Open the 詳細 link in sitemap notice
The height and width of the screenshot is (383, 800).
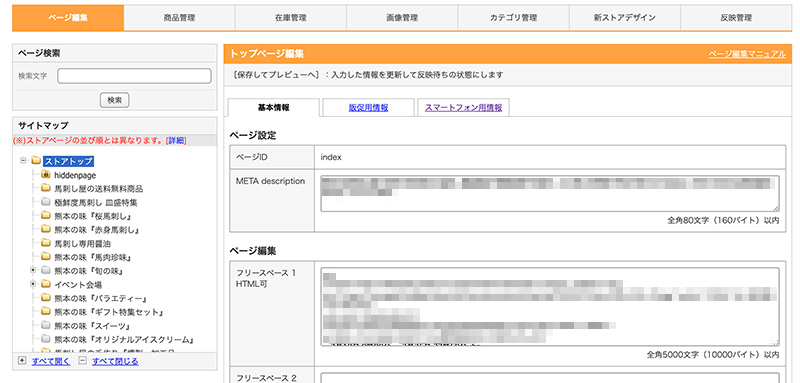pos(177,140)
